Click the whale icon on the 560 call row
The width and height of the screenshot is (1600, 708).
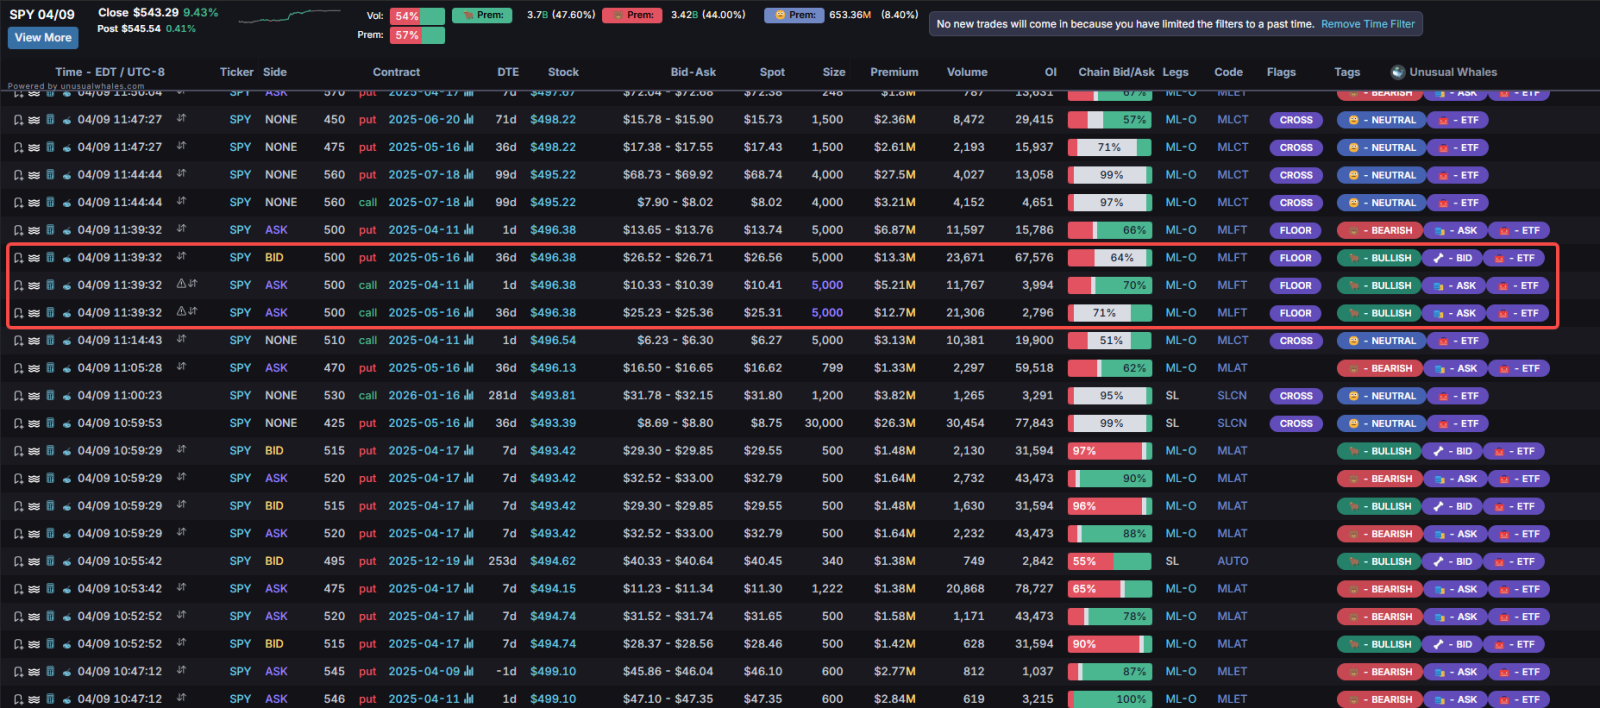[67, 203]
